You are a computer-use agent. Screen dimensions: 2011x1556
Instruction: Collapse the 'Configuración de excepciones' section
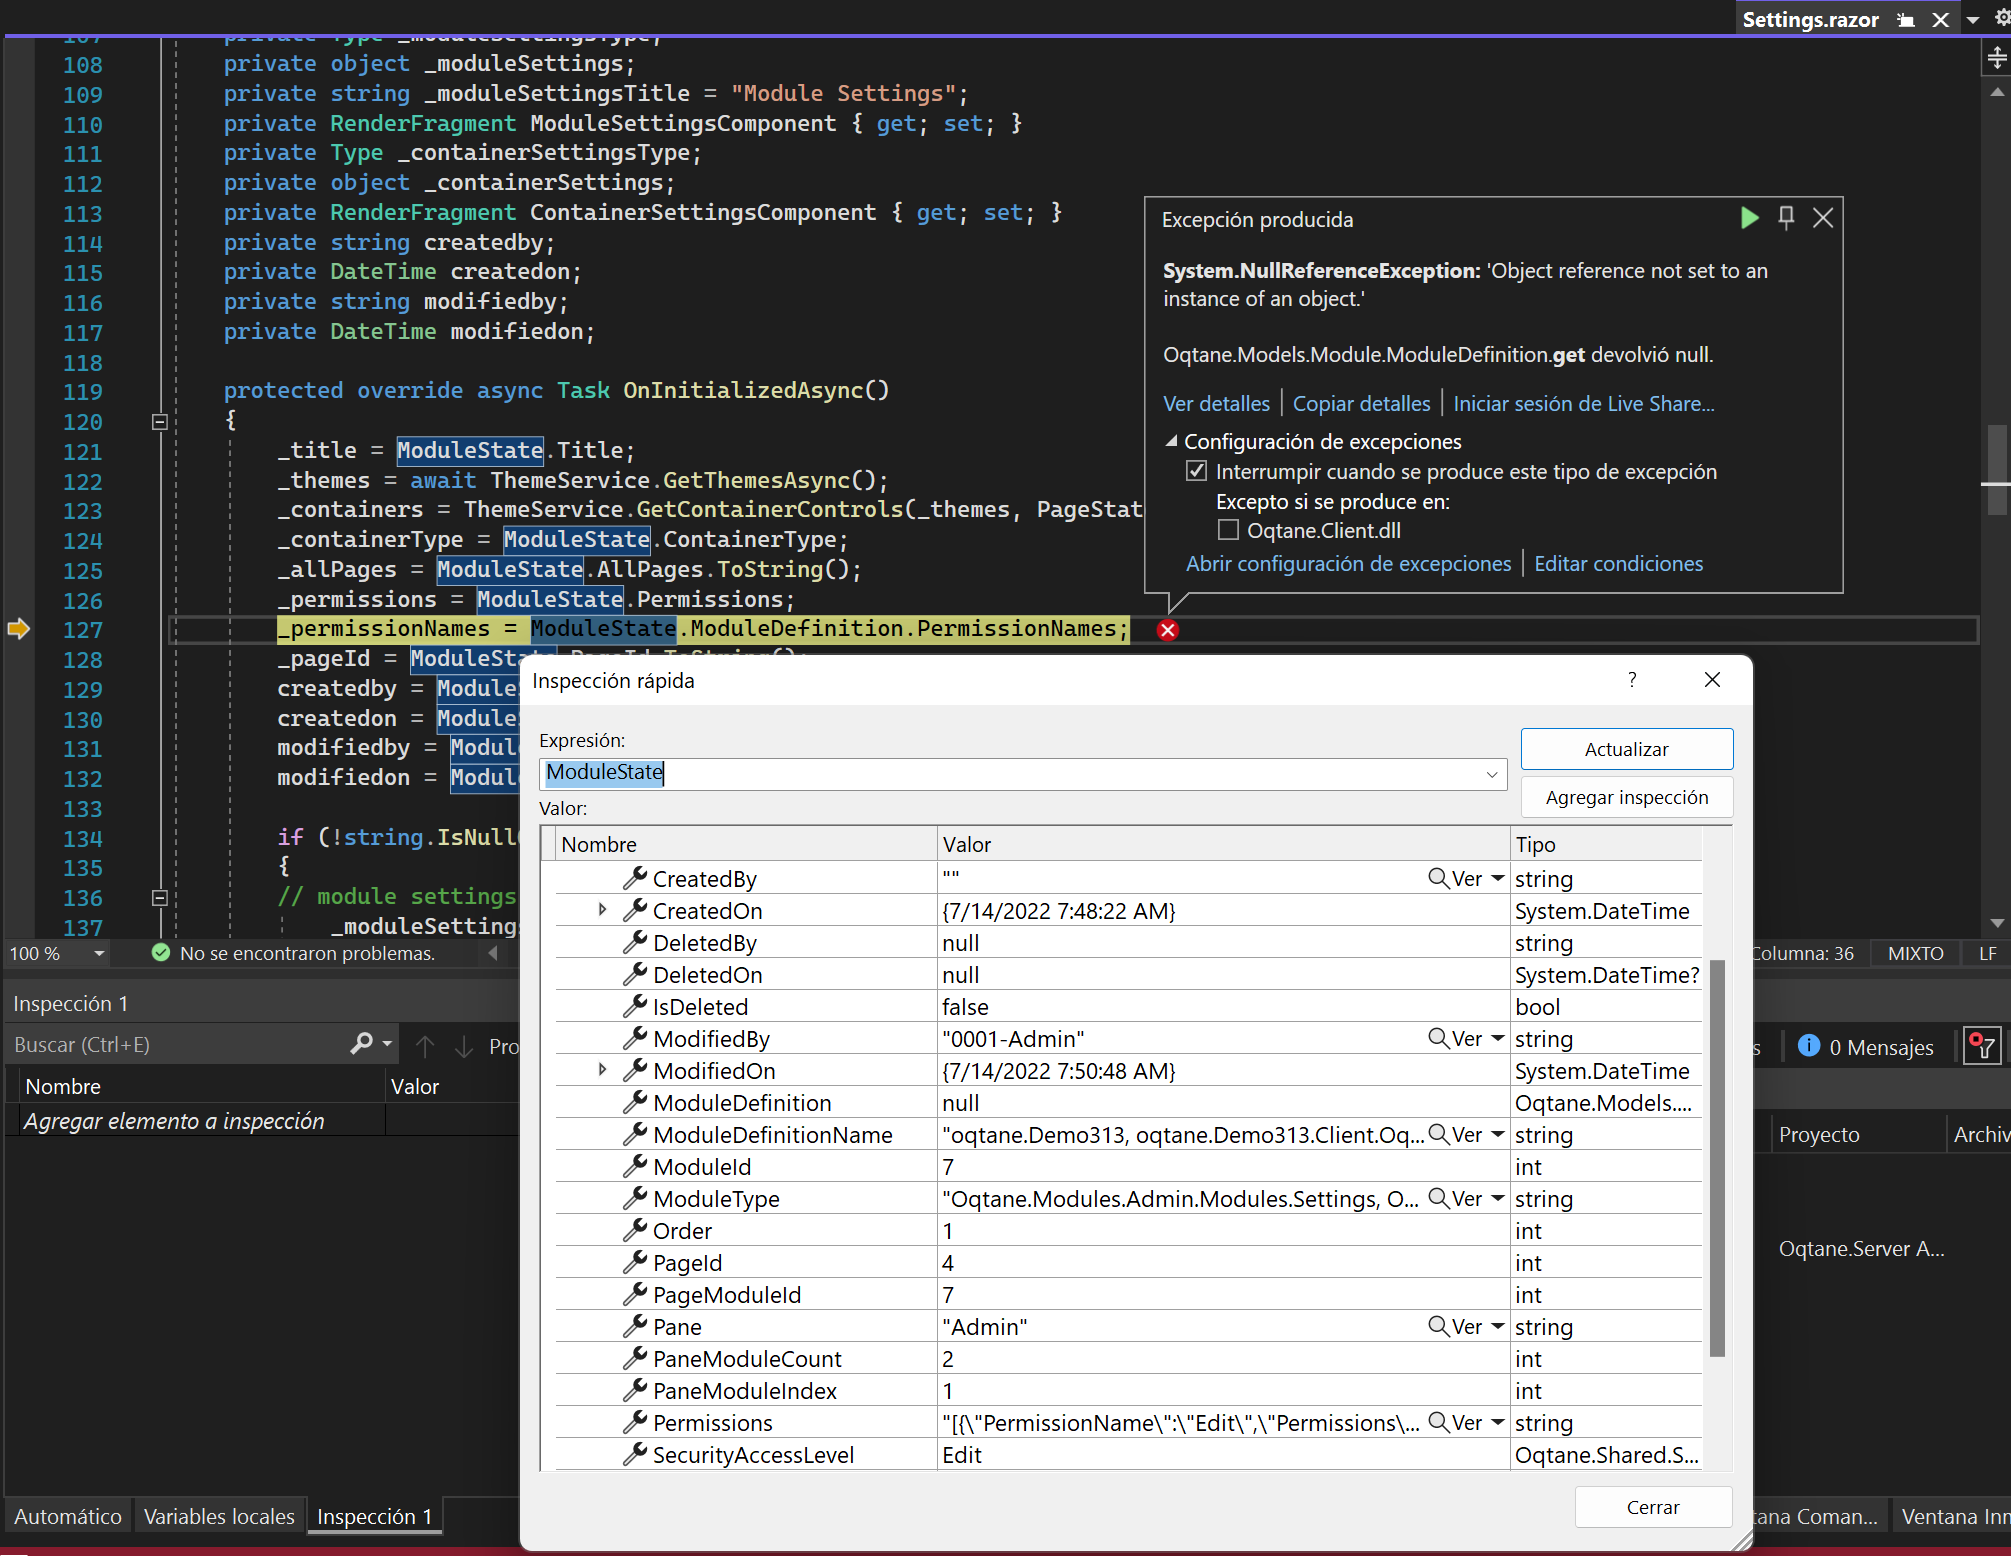tap(1171, 441)
